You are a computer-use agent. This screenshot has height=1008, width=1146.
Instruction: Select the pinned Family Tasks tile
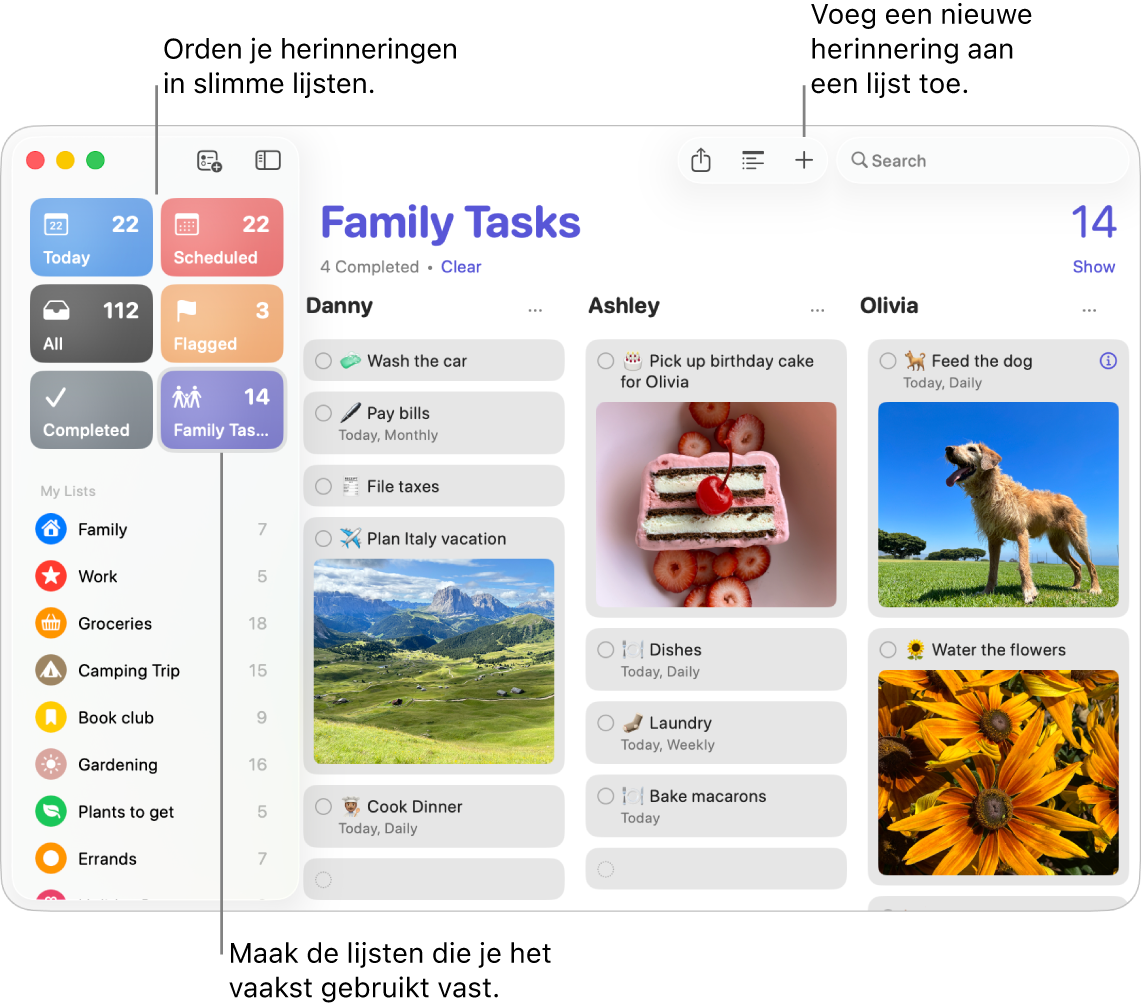click(222, 410)
